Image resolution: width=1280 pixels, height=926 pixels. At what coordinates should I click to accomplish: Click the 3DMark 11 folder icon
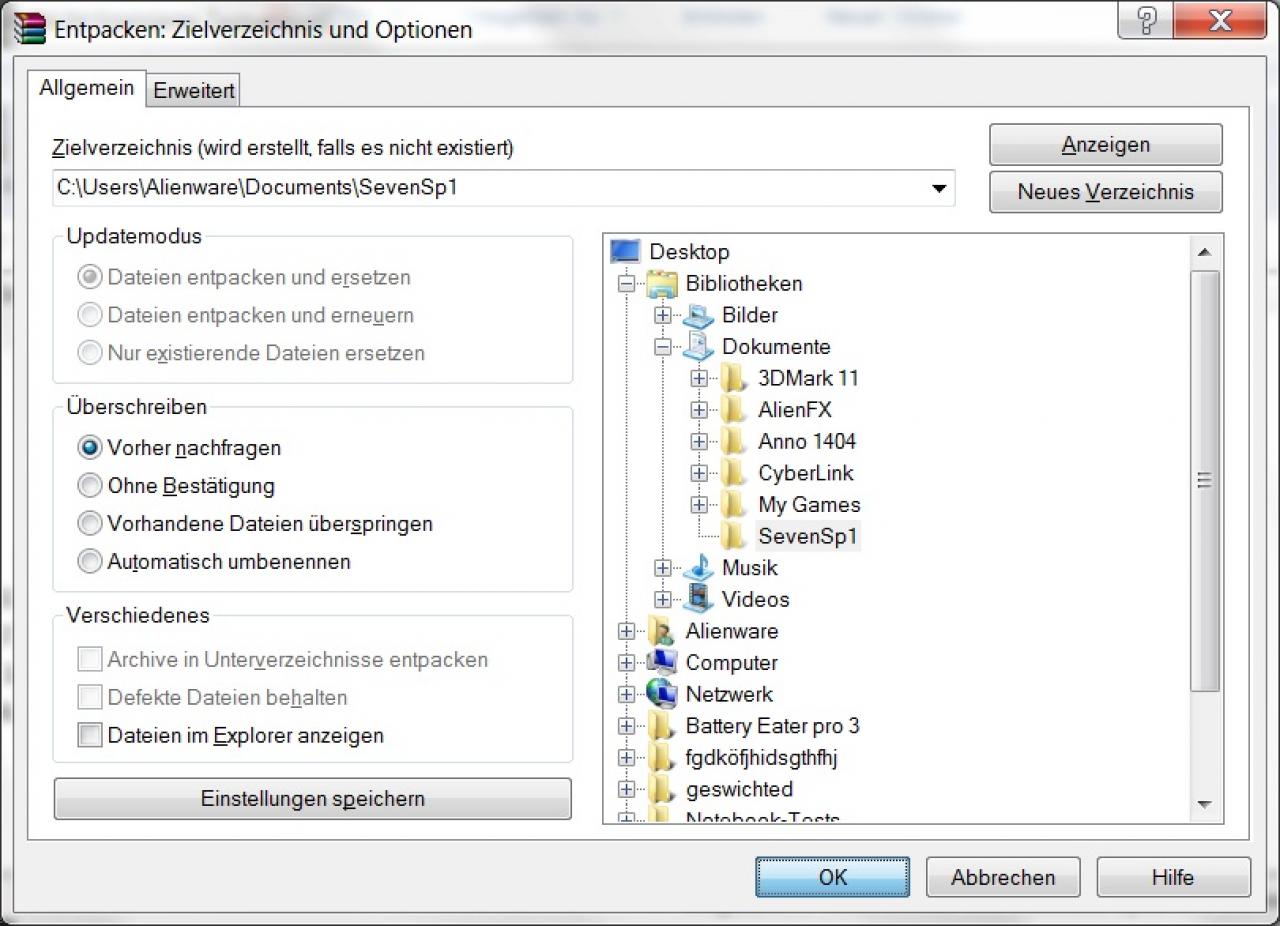[734, 378]
